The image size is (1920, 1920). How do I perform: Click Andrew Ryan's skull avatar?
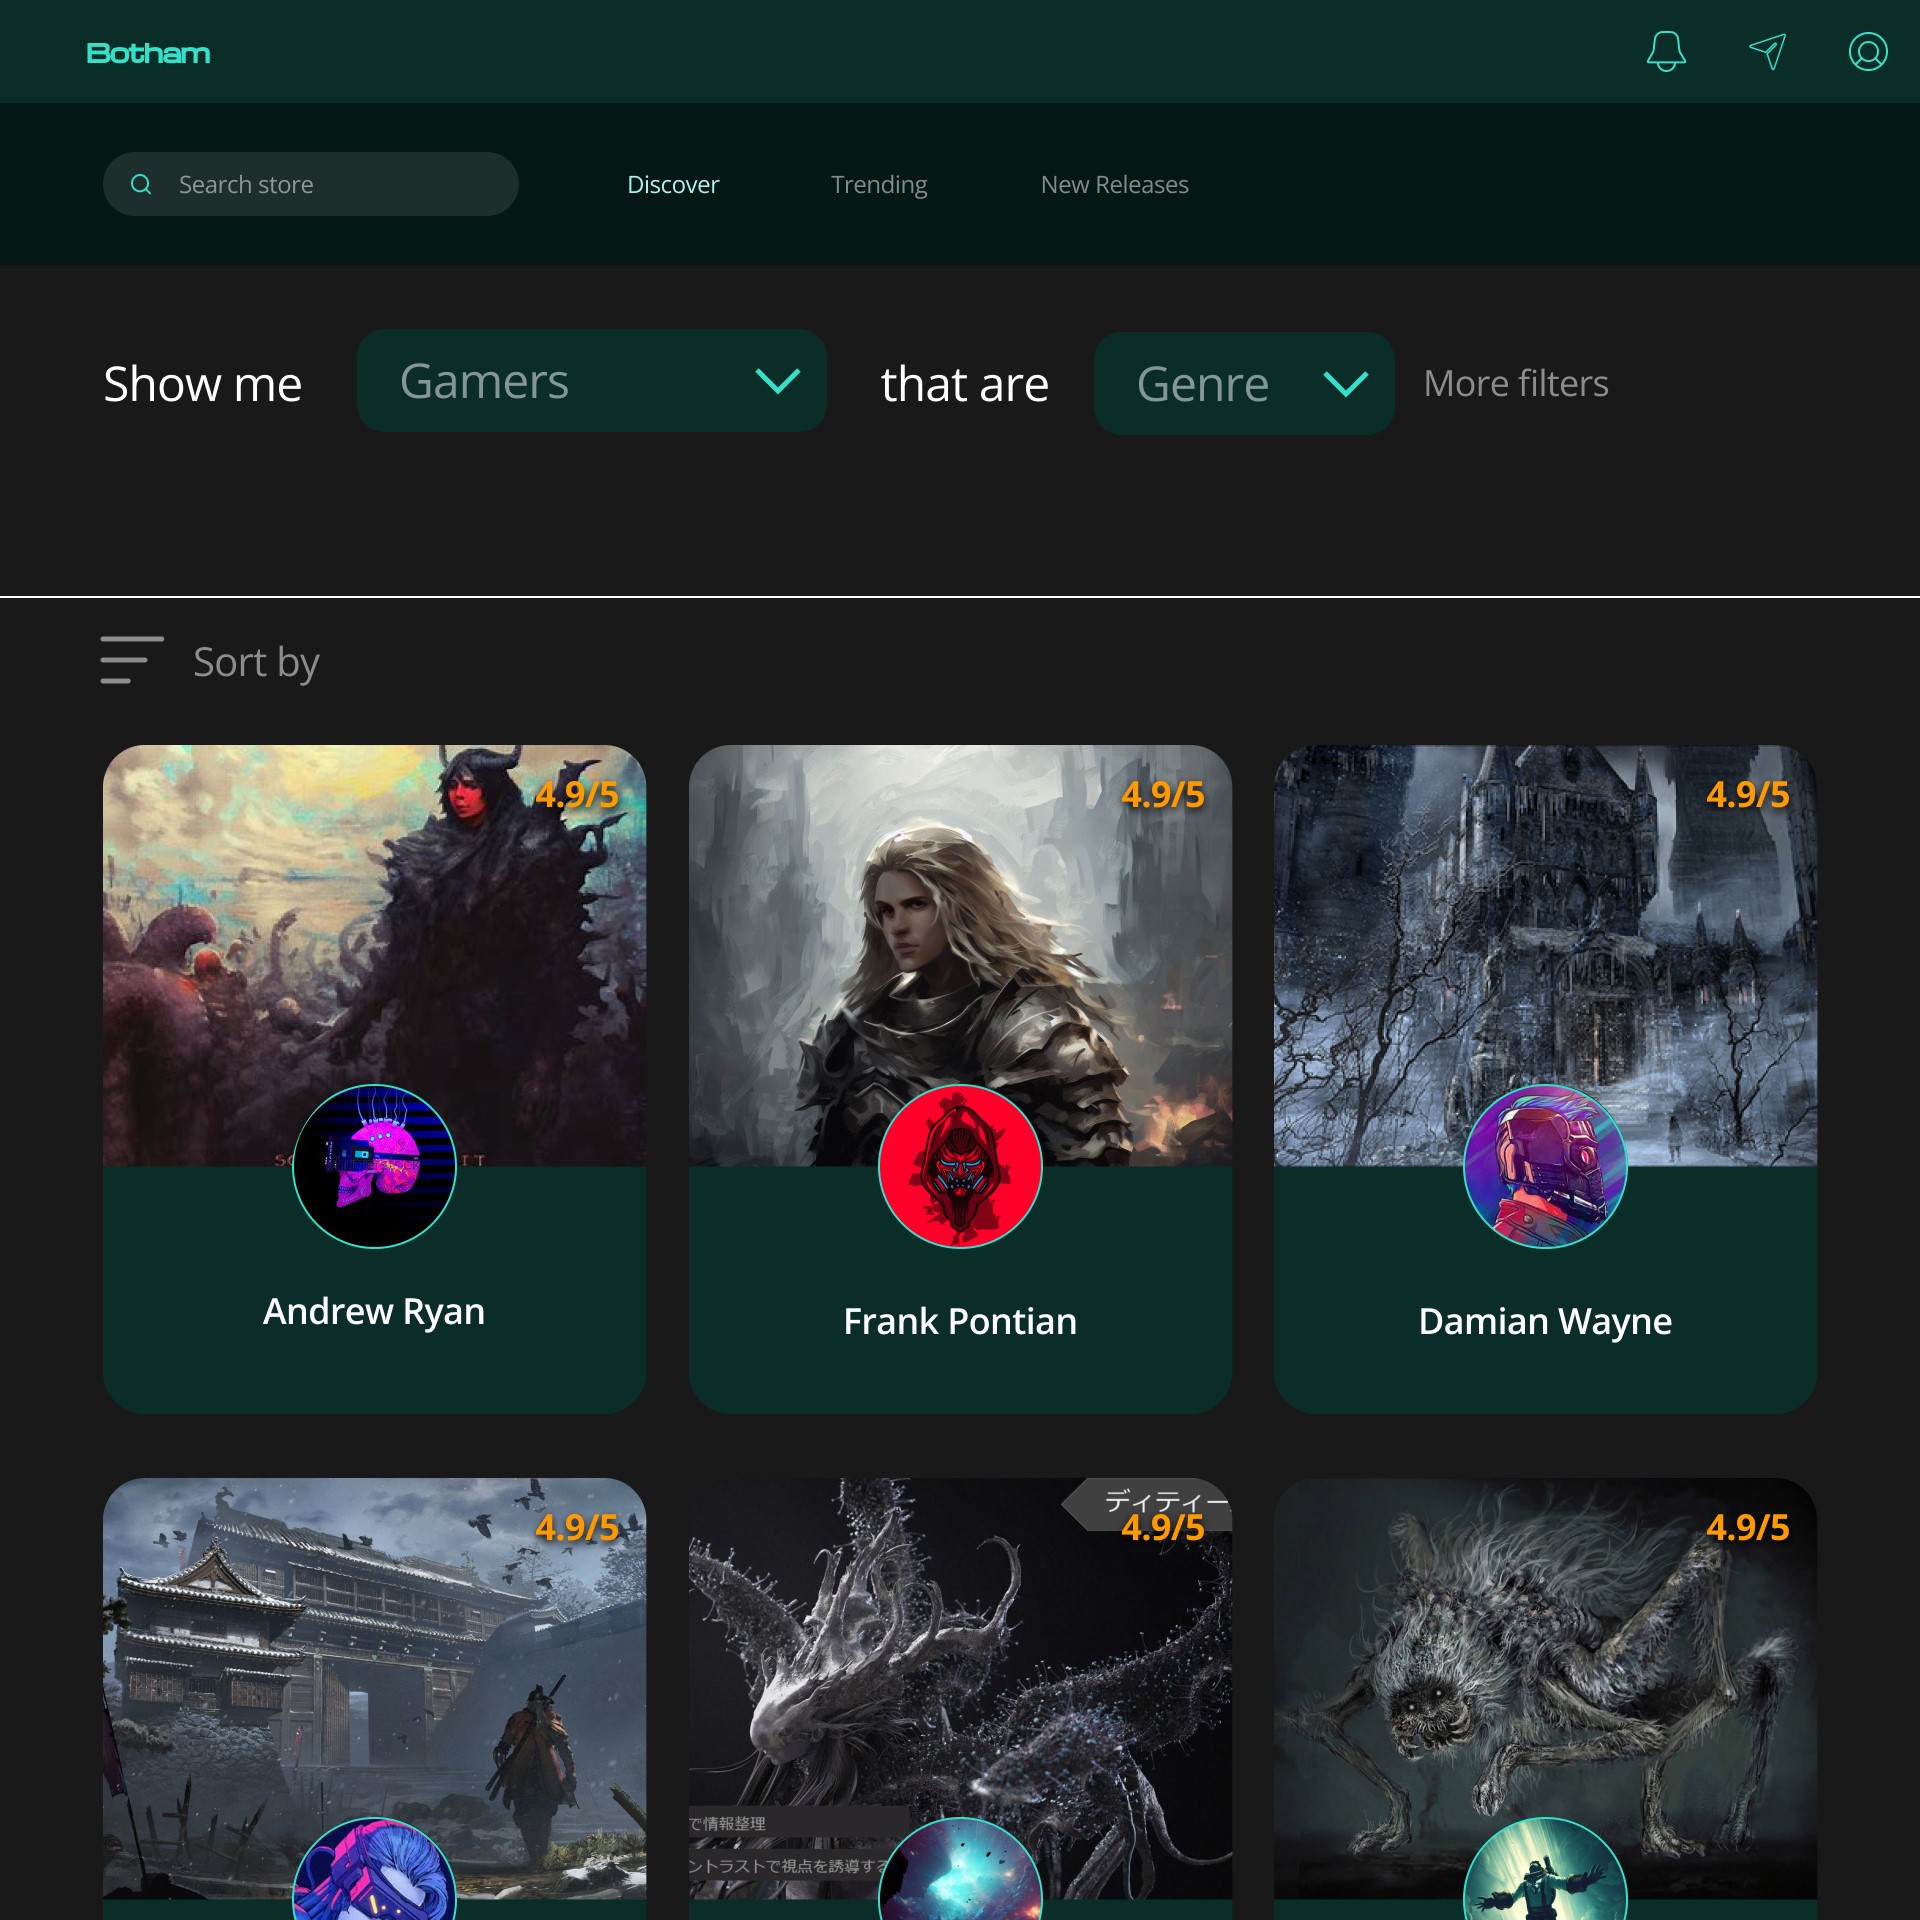pos(374,1166)
